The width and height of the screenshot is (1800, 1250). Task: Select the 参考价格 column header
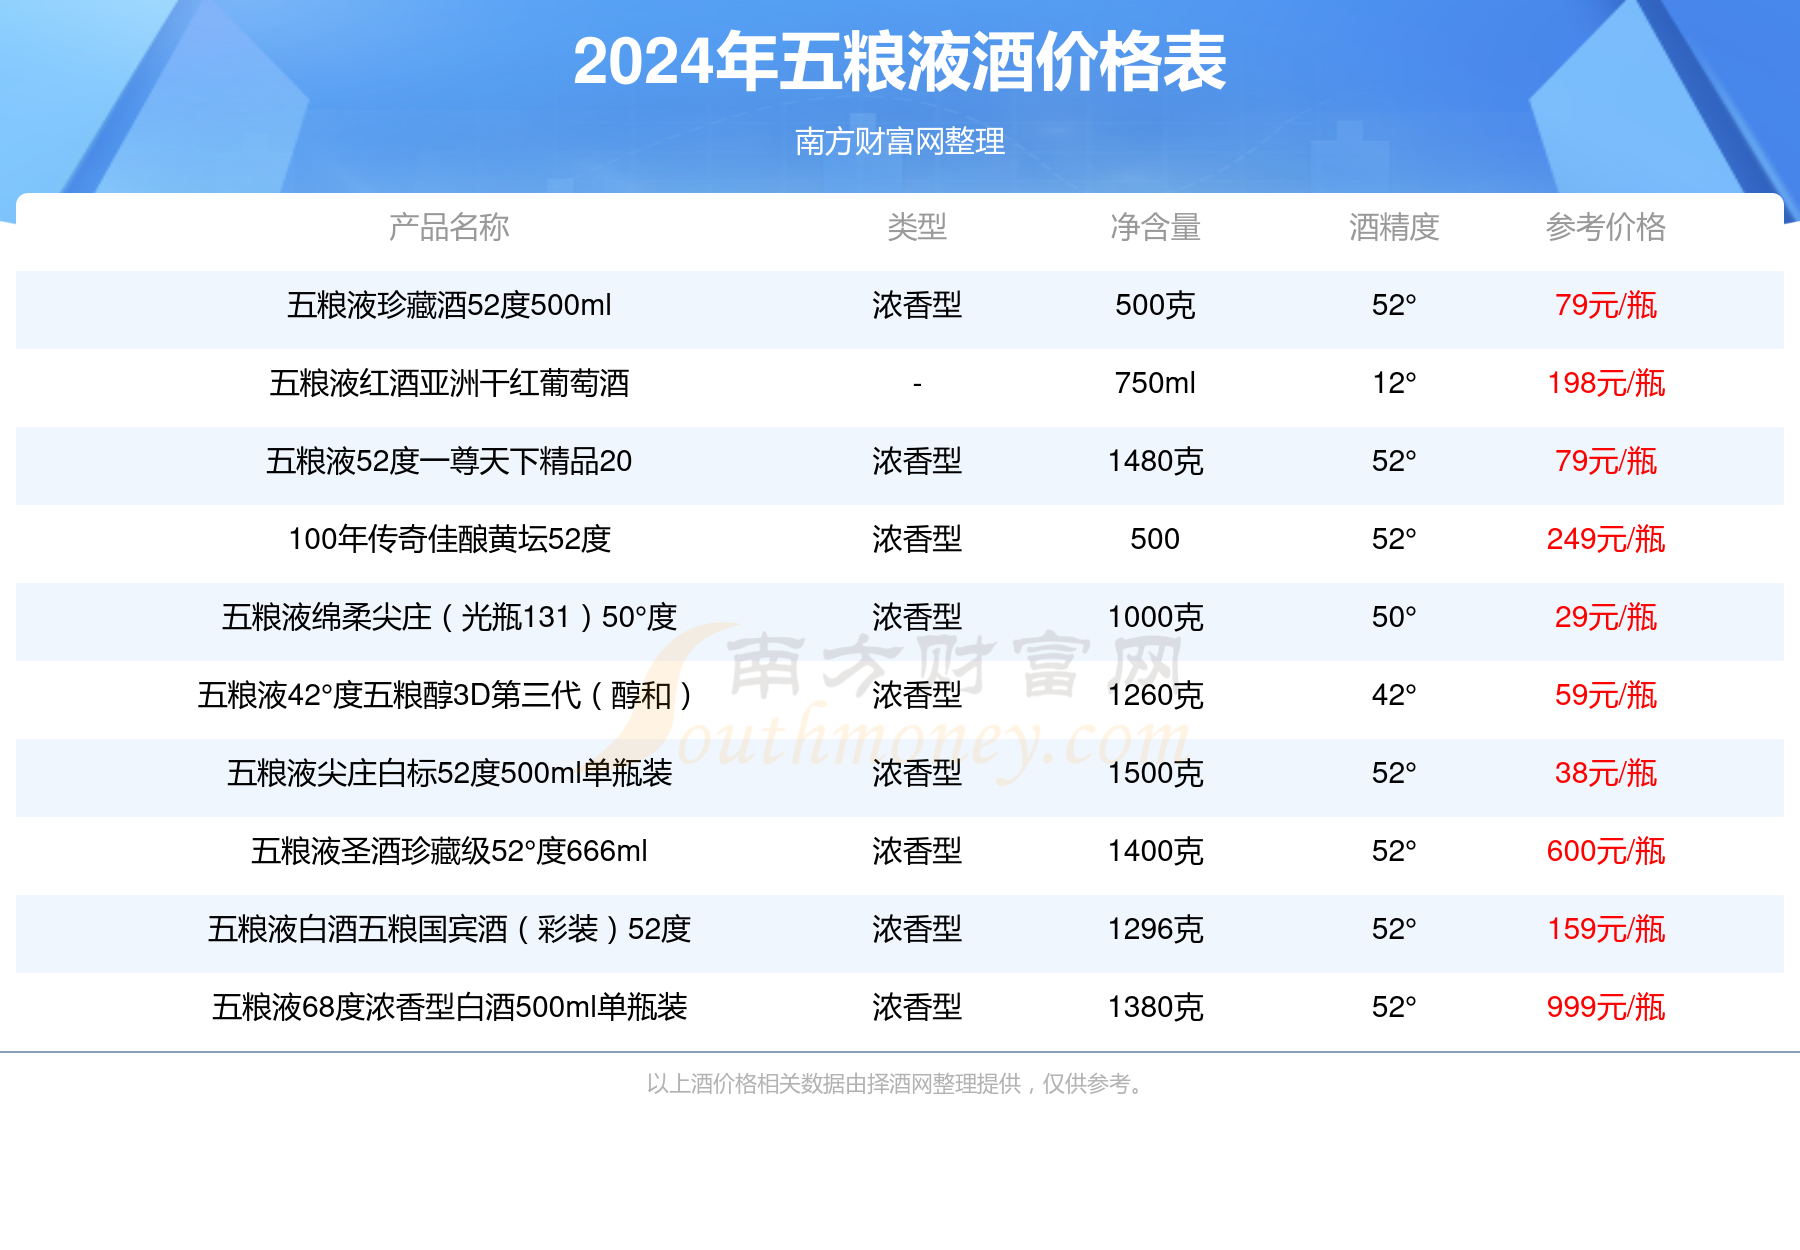1606,227
